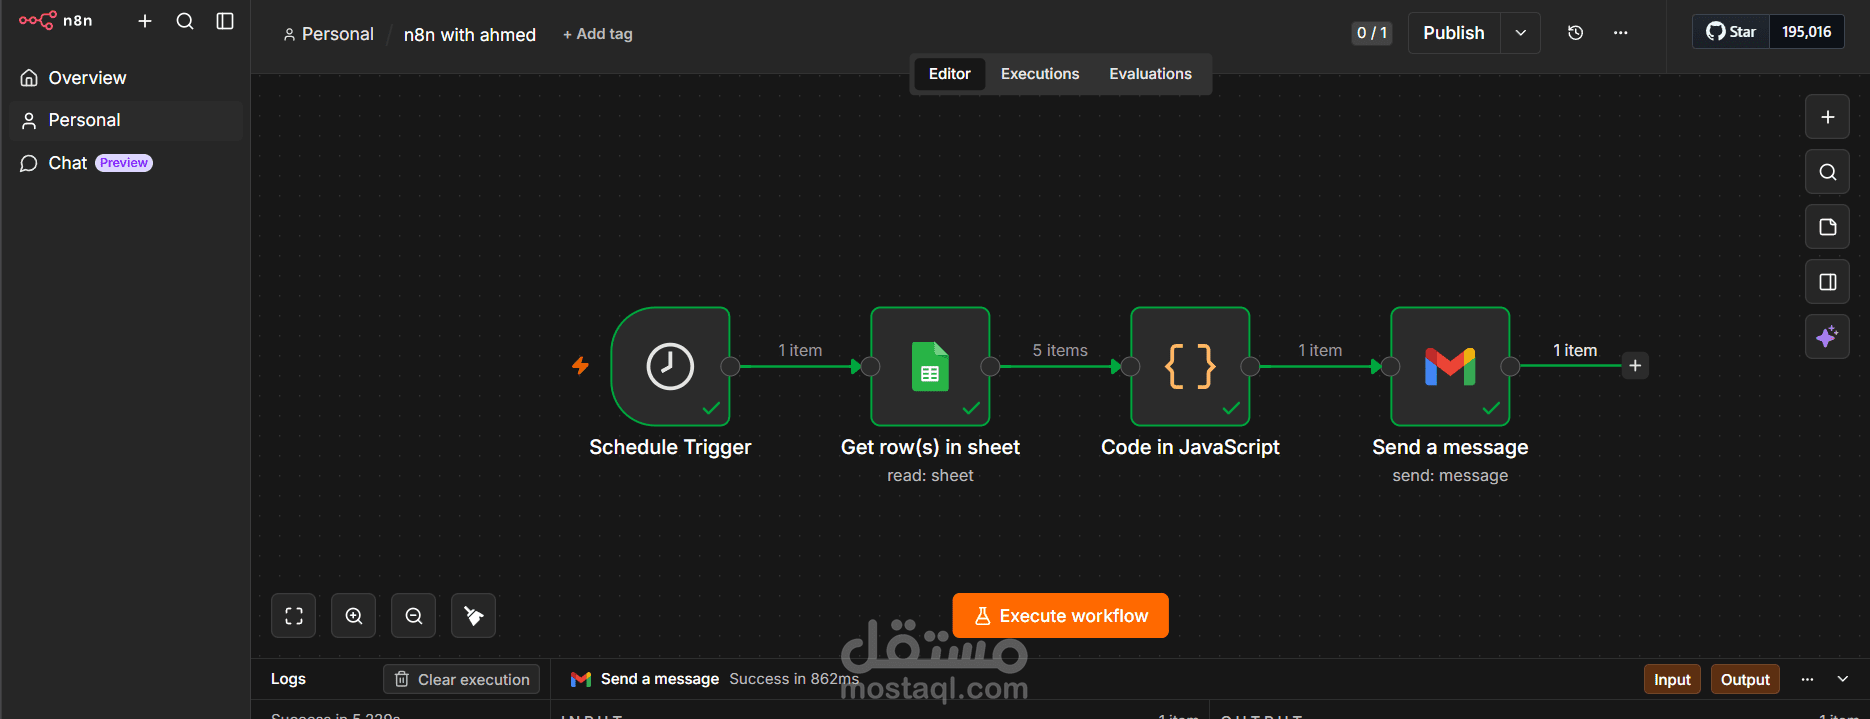Collapse logs panel chevron

tap(1843, 680)
